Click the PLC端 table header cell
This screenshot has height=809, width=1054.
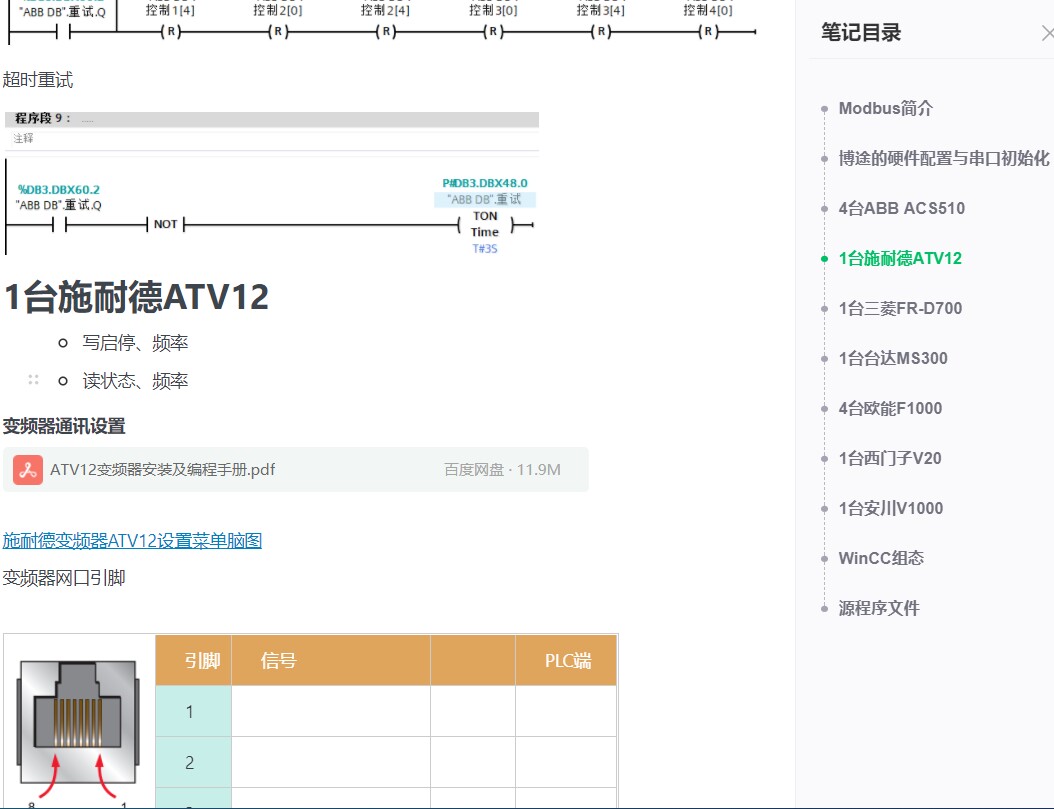point(566,661)
